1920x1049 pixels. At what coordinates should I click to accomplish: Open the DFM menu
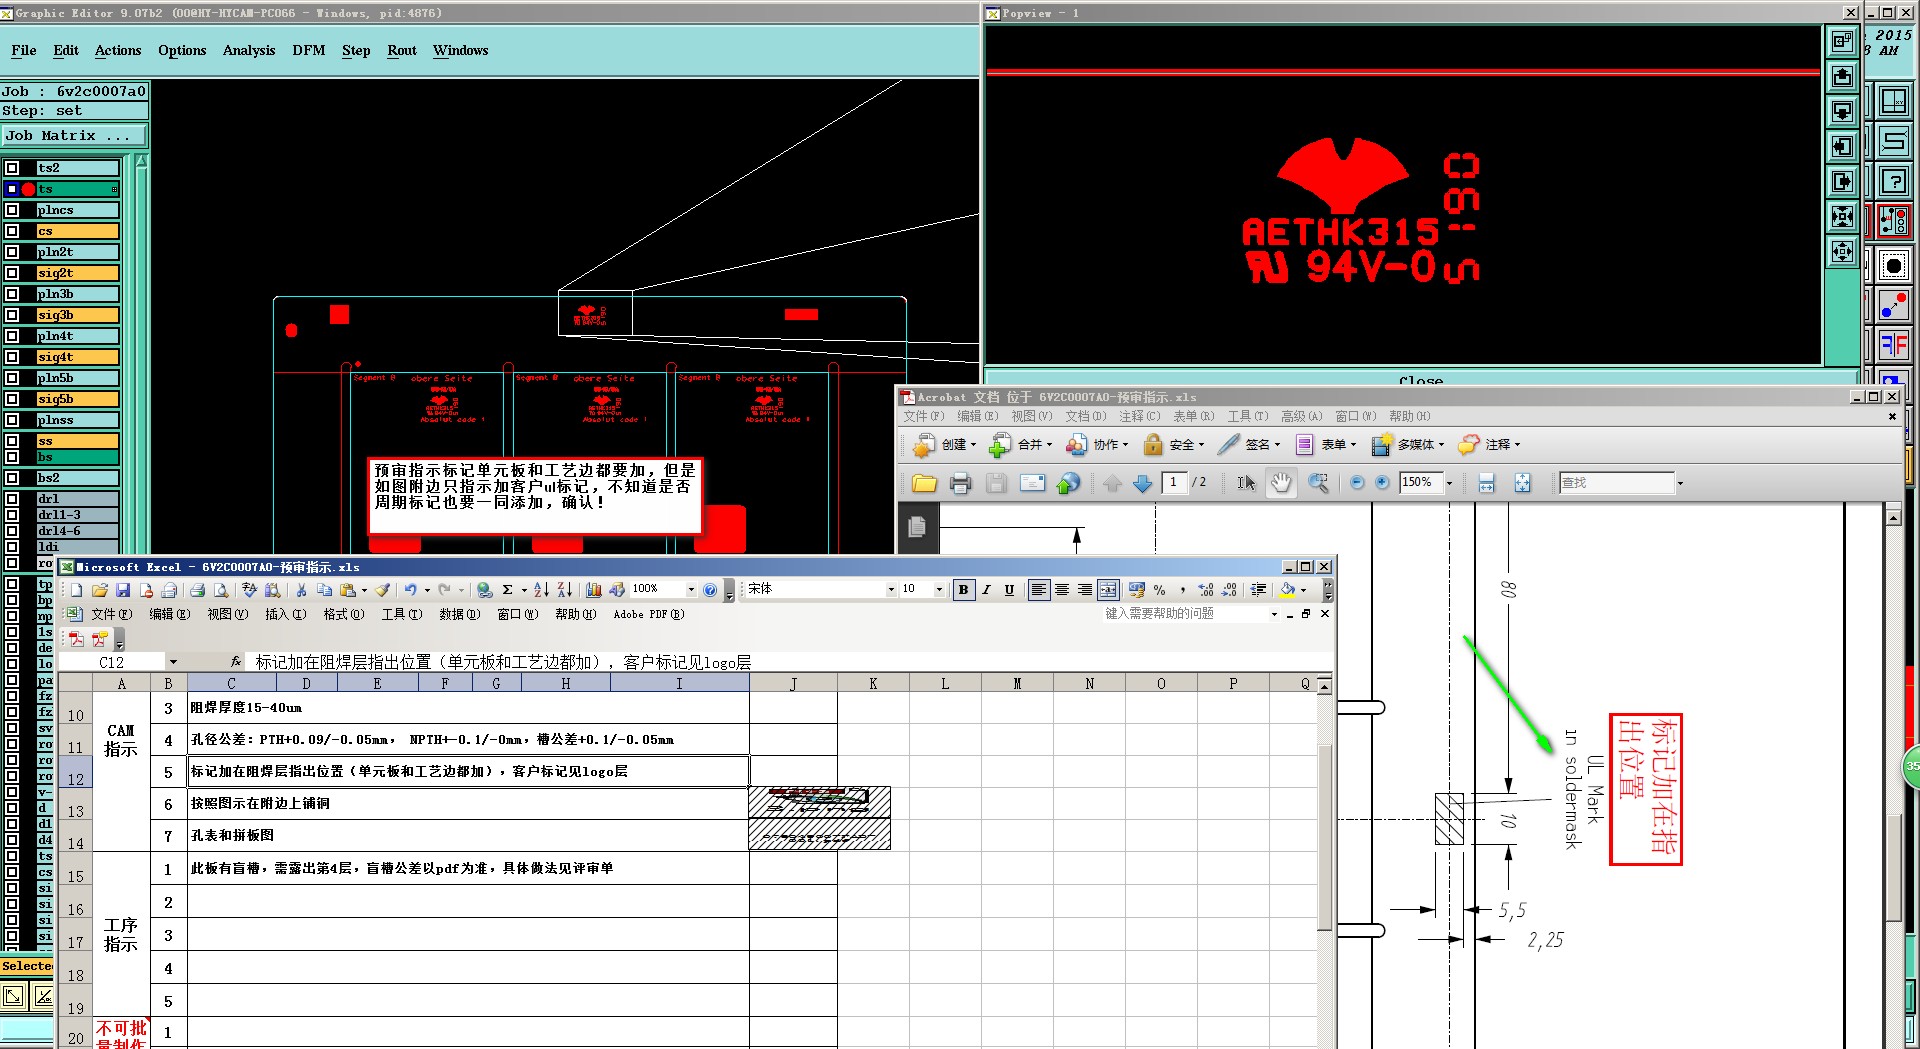309,51
